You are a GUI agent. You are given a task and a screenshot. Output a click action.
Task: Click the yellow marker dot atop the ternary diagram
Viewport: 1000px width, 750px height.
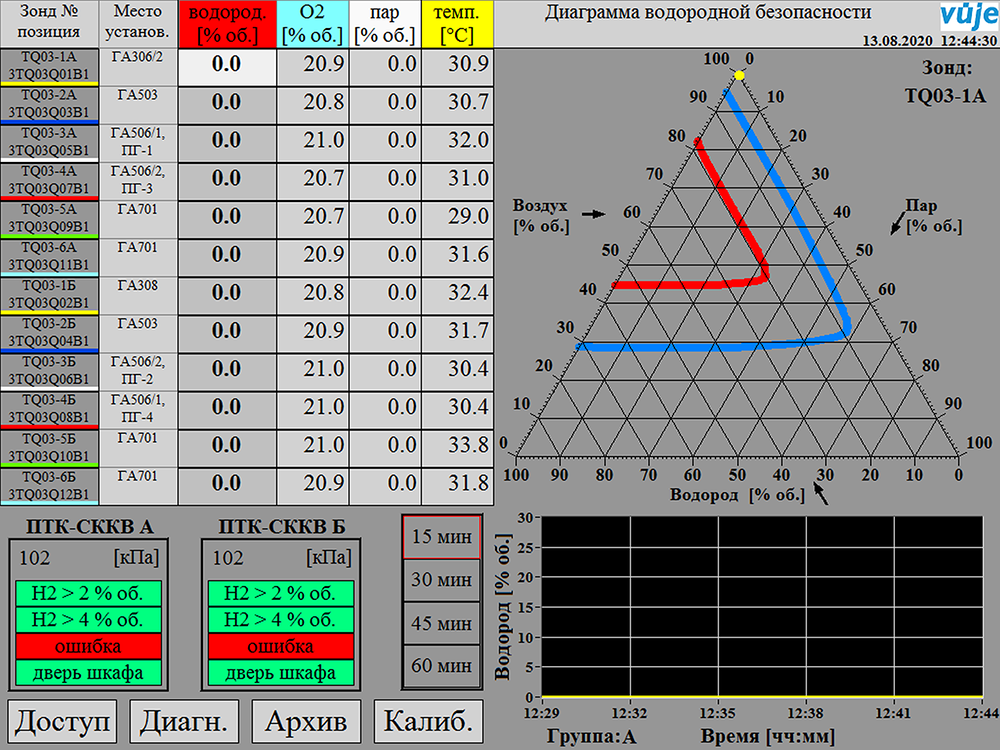click(739, 75)
